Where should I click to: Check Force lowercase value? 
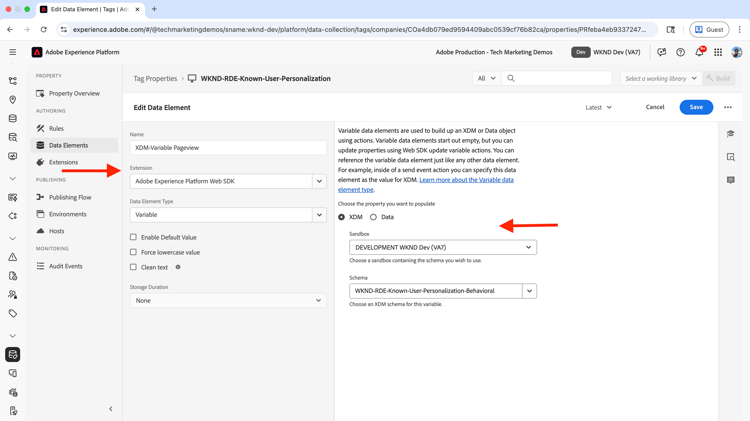click(133, 252)
